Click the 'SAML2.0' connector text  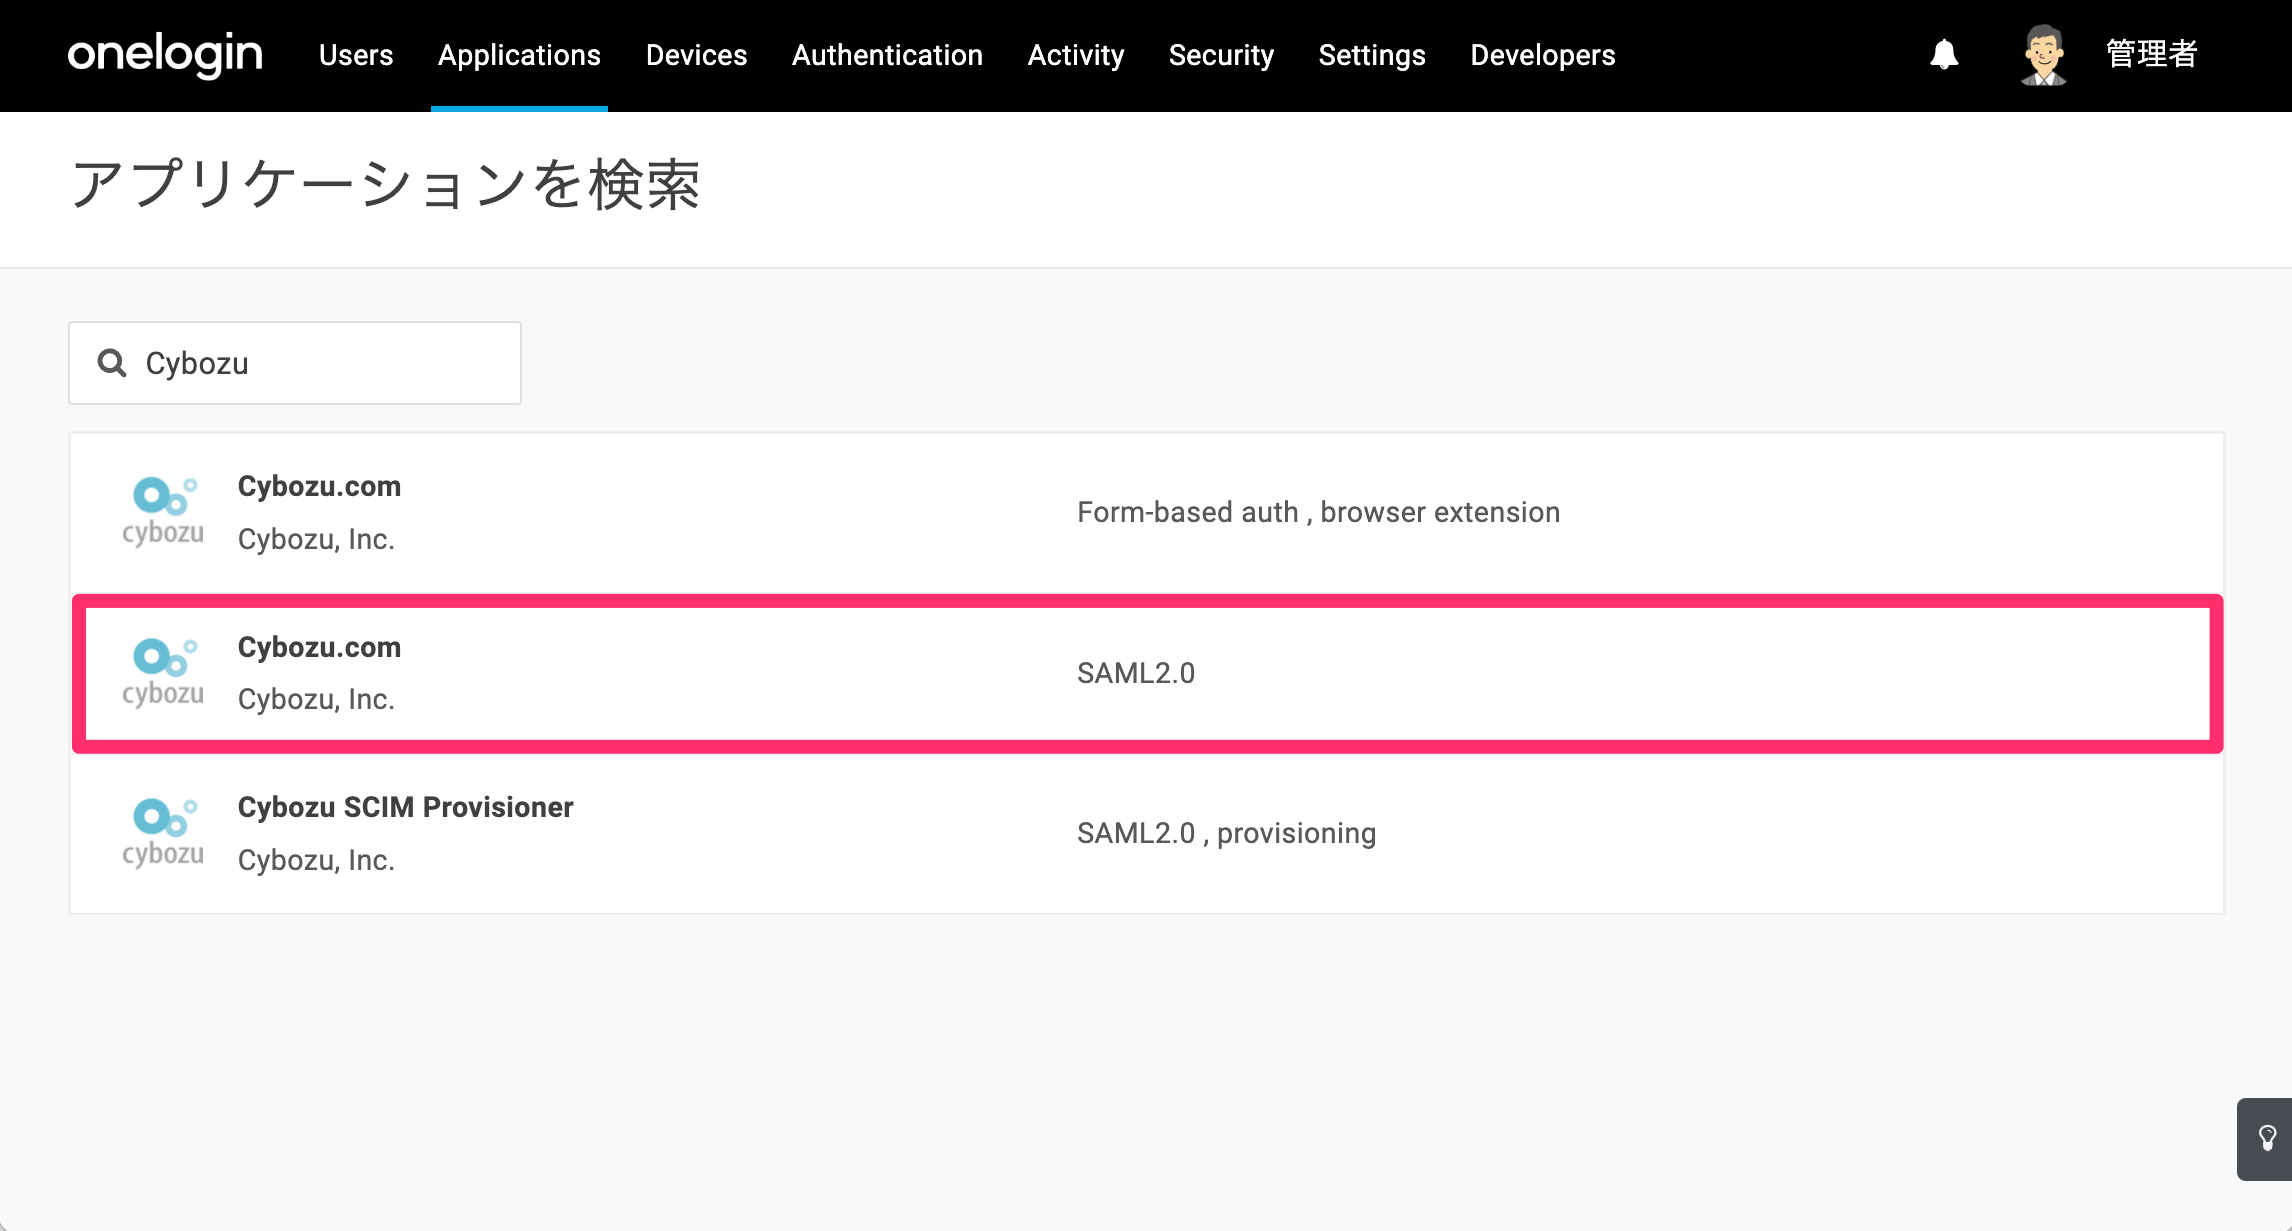click(1136, 673)
